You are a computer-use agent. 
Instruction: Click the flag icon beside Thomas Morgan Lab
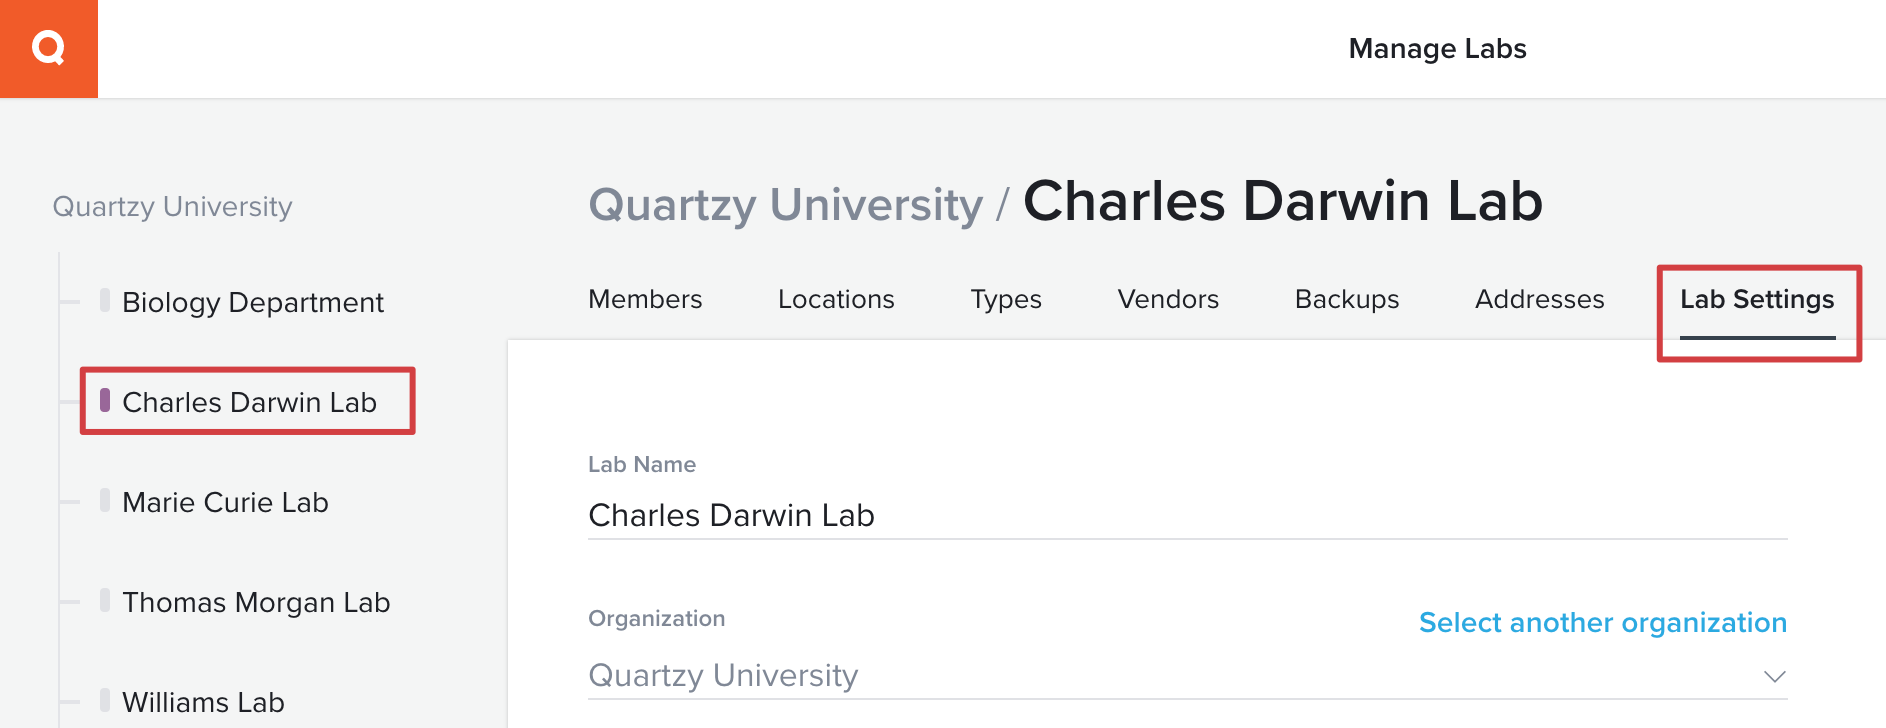pyautogui.click(x=105, y=601)
